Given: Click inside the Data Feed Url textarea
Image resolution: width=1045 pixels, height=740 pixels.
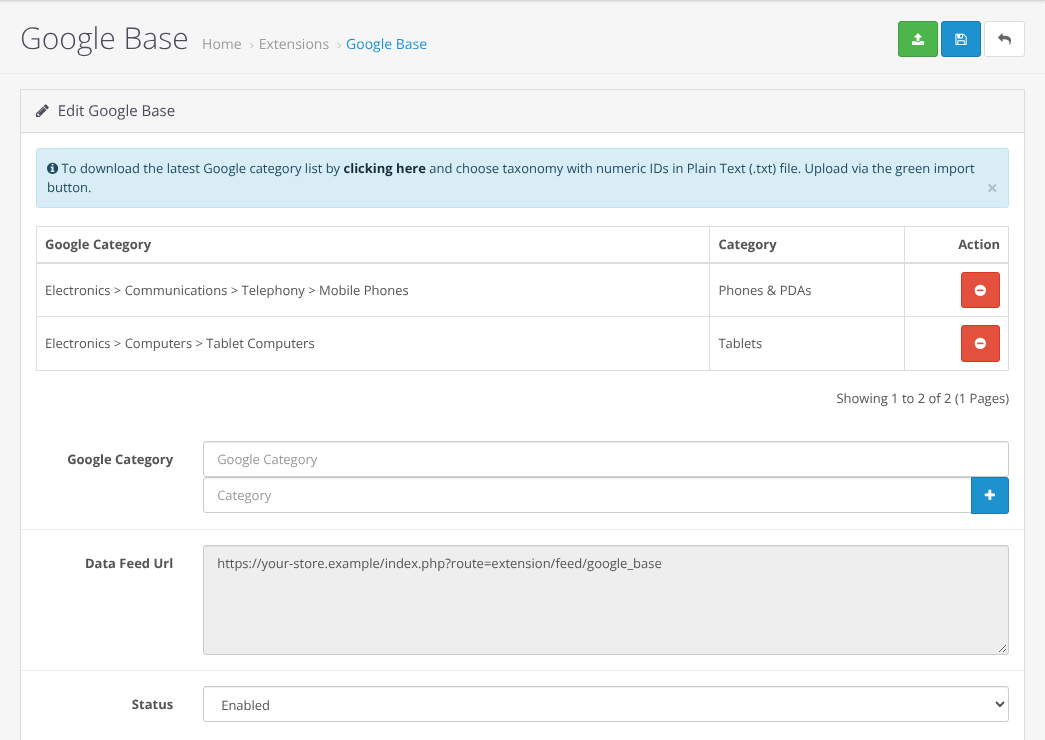Looking at the screenshot, I should pos(605,600).
